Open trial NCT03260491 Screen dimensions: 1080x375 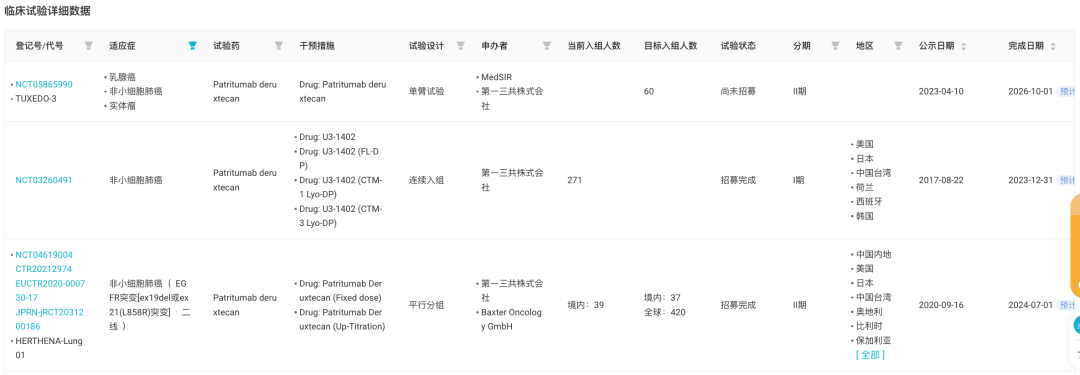click(44, 180)
